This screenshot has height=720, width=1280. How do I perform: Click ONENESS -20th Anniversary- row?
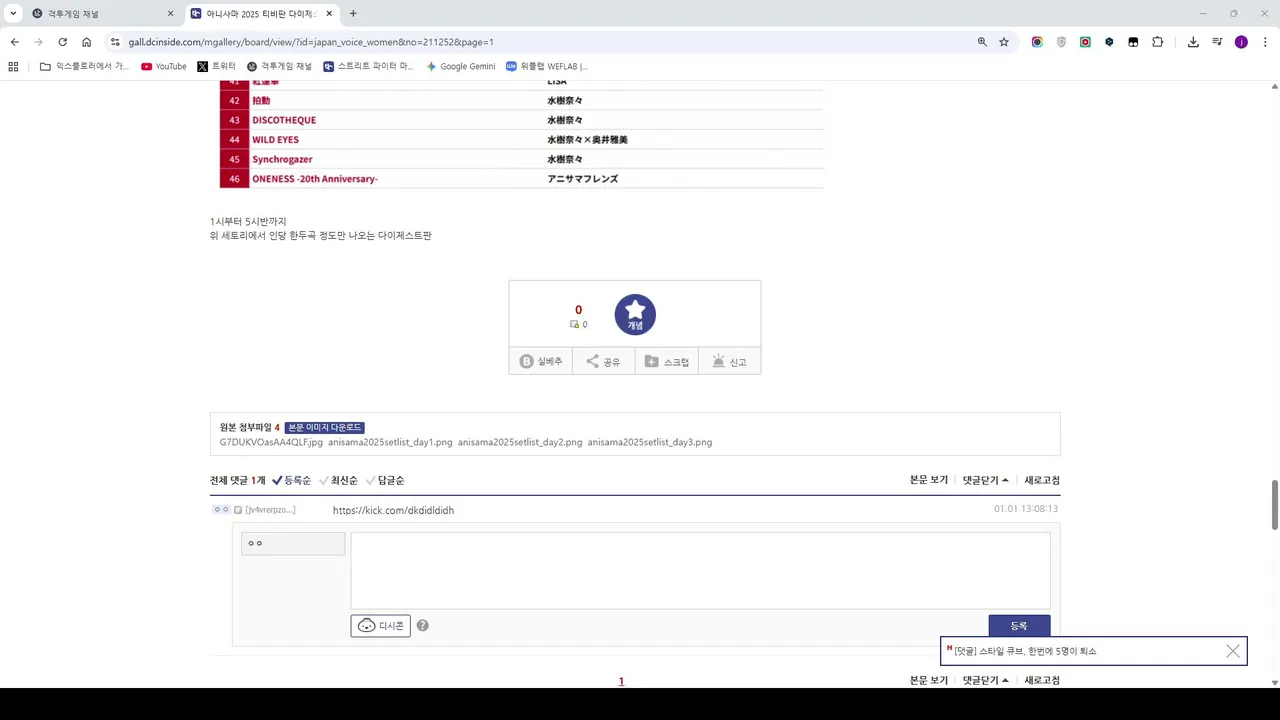tap(521, 179)
